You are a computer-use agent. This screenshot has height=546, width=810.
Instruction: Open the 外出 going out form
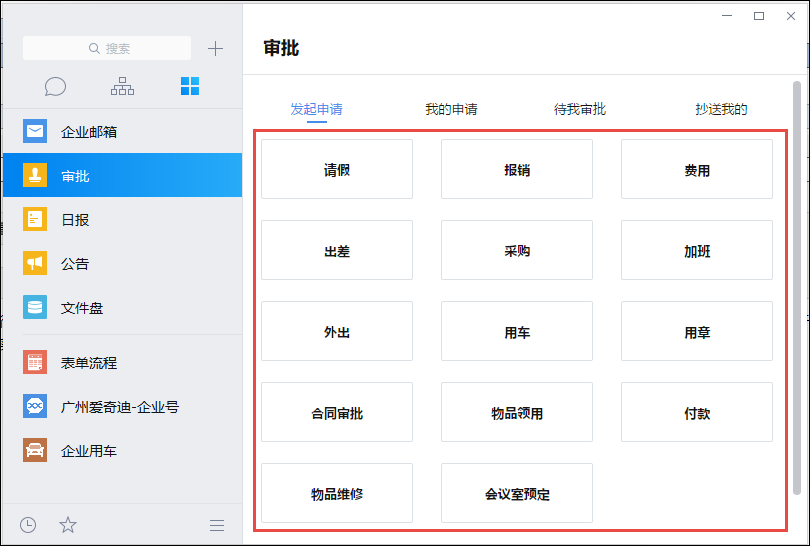[337, 331]
